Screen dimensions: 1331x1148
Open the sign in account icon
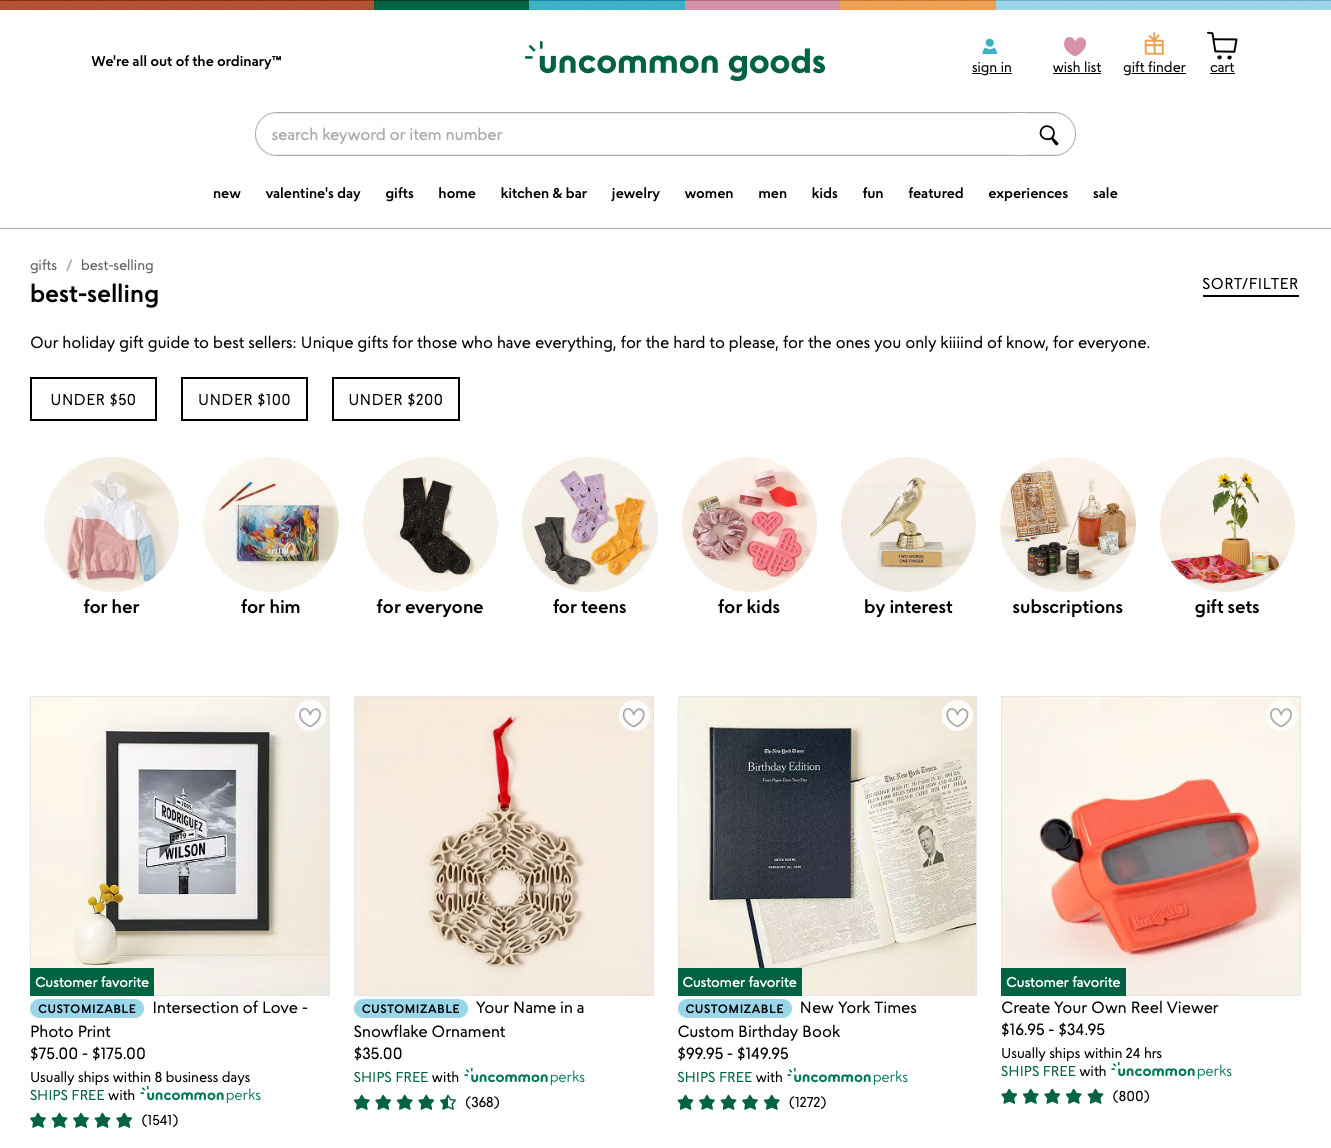pos(990,46)
